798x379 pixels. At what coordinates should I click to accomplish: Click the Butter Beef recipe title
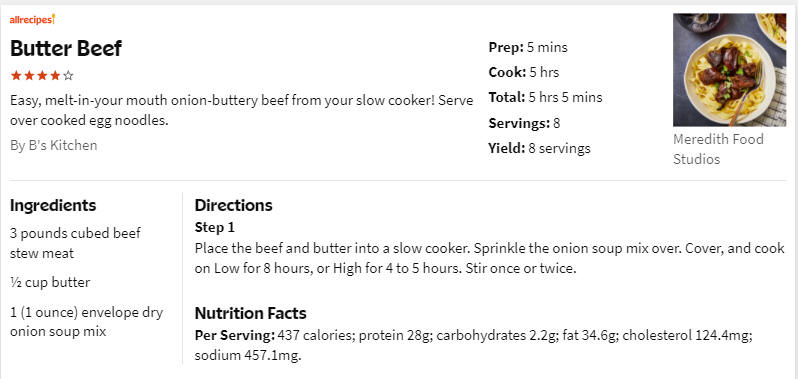click(x=66, y=48)
